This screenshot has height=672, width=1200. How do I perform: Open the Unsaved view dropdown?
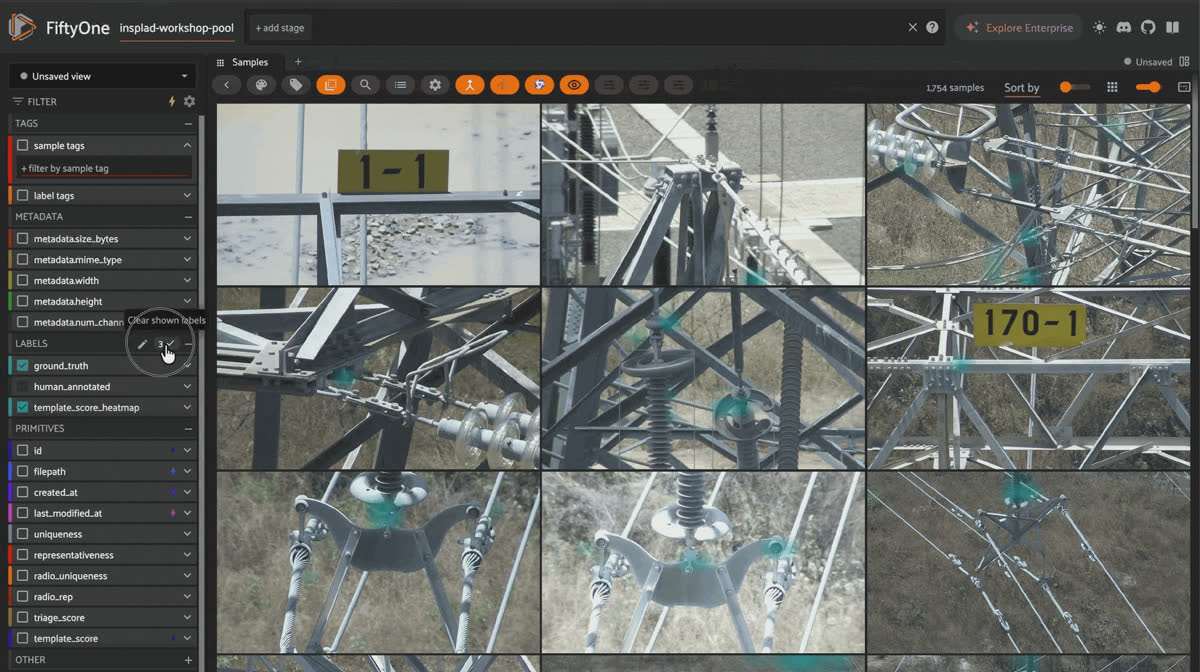point(103,76)
